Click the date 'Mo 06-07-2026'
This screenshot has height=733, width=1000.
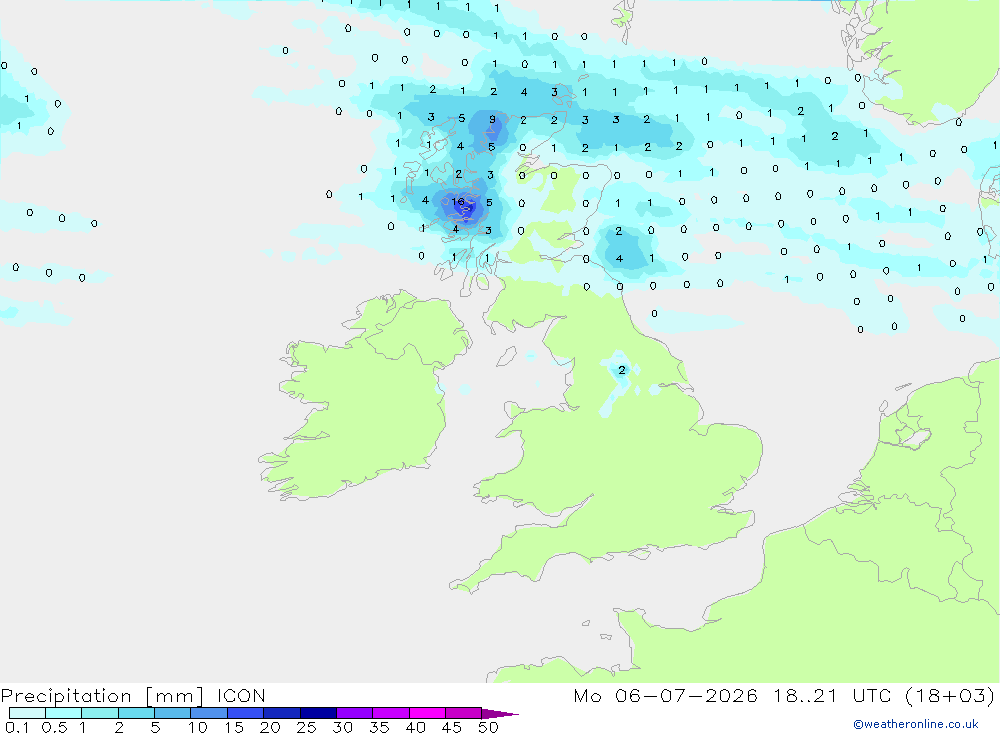(665, 695)
